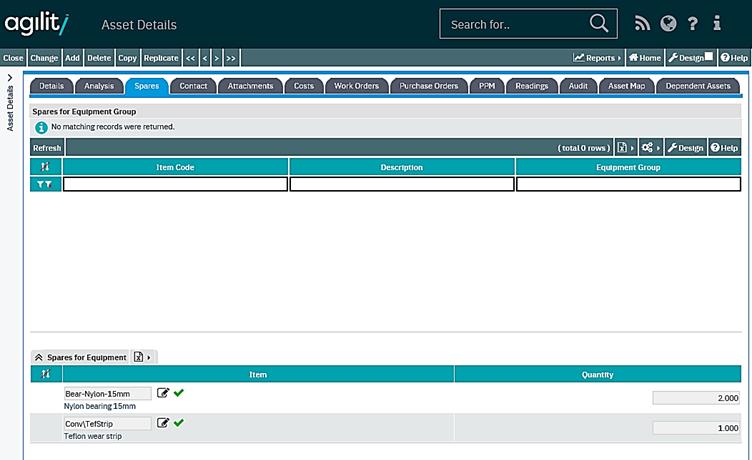
Task: Expand the grid settings gears dropdown
Action: (x=651, y=148)
